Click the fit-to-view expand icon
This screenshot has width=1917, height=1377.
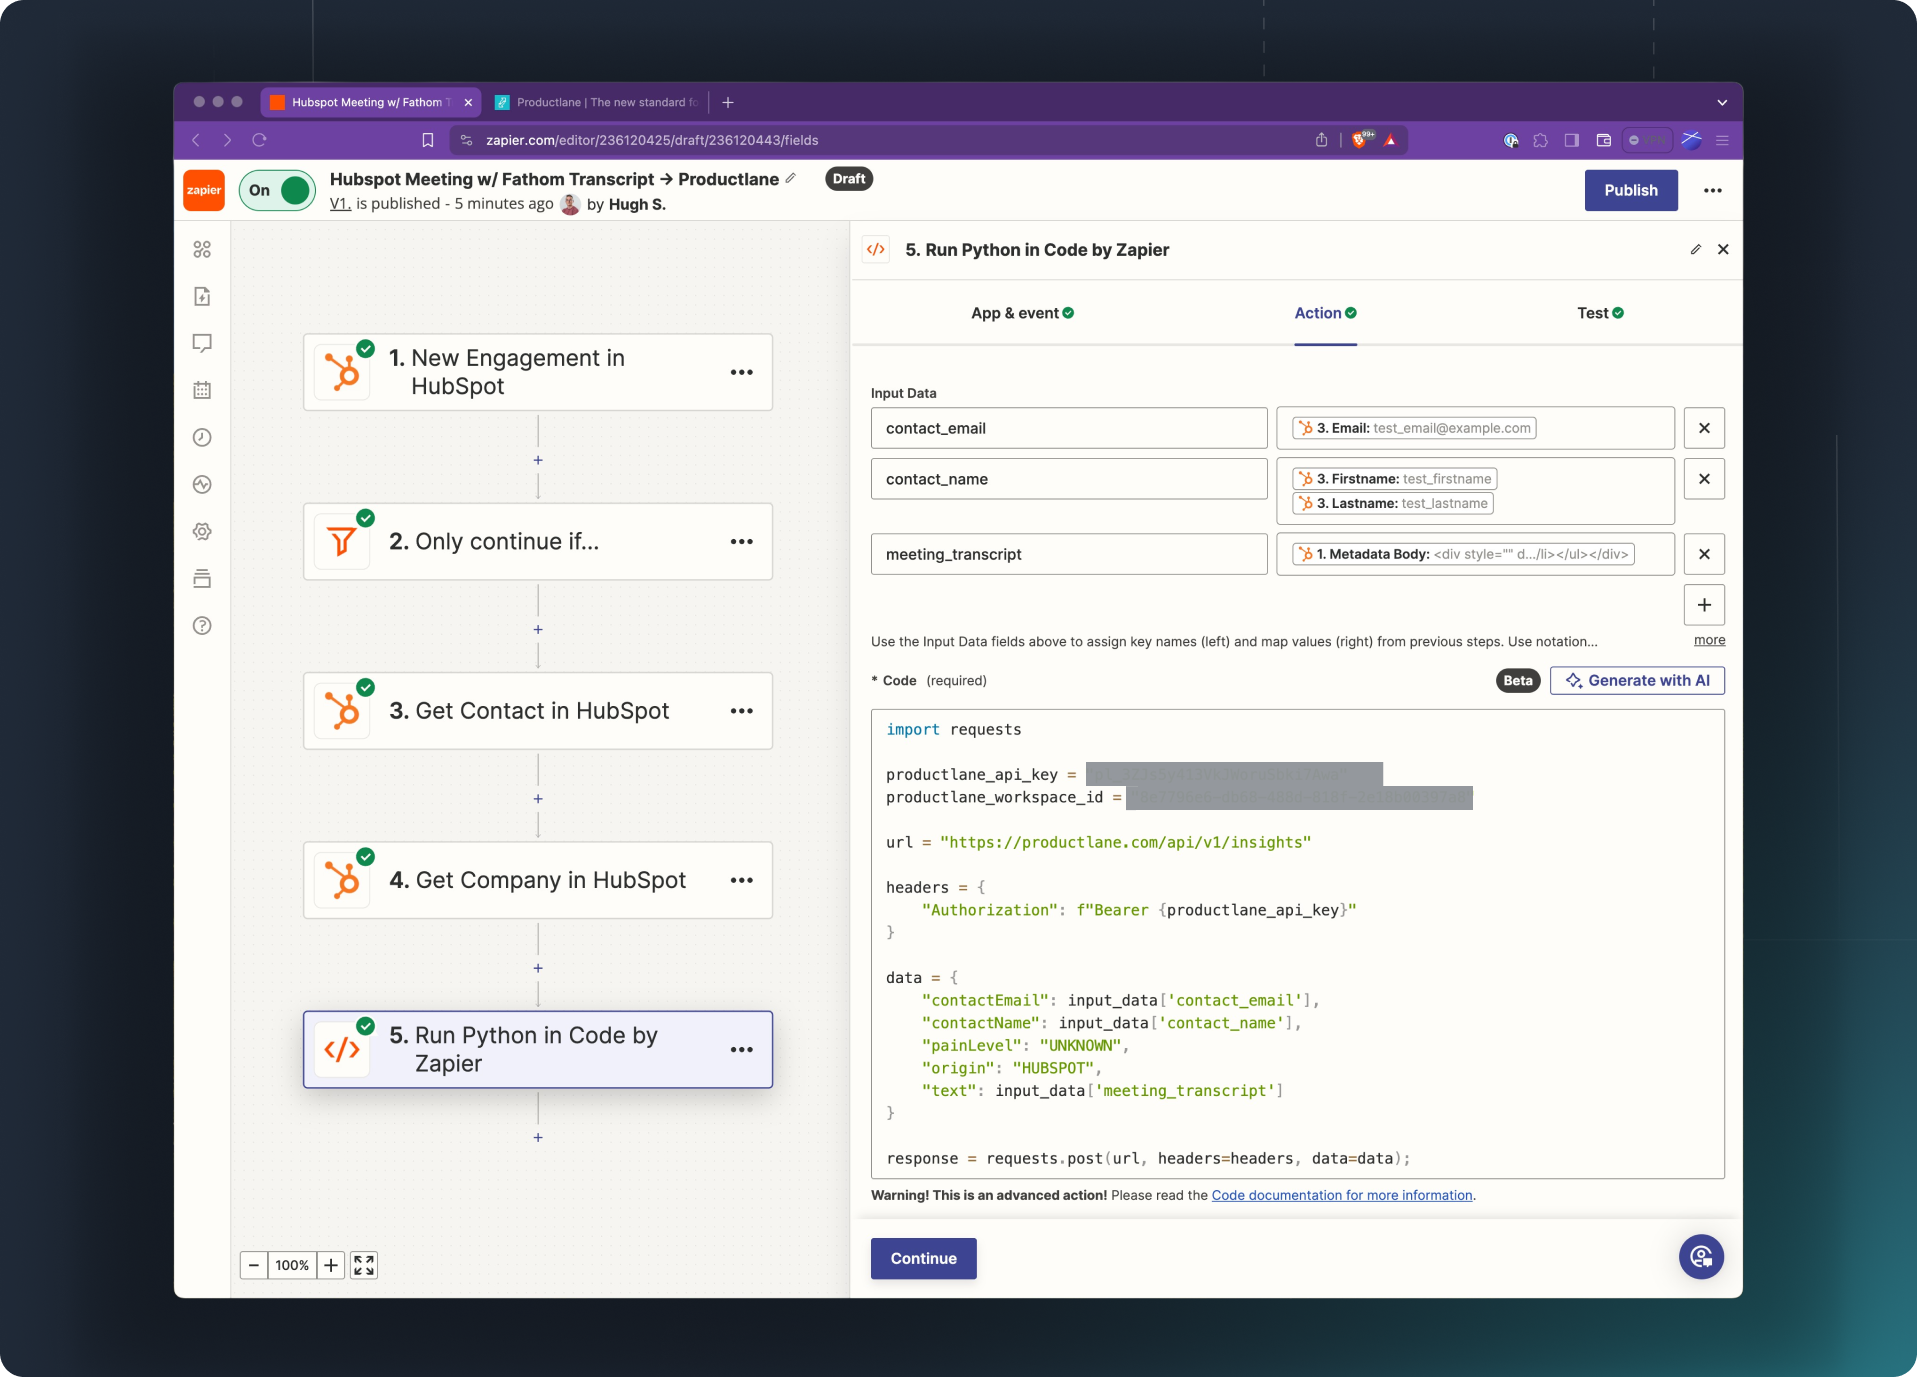click(x=364, y=1265)
